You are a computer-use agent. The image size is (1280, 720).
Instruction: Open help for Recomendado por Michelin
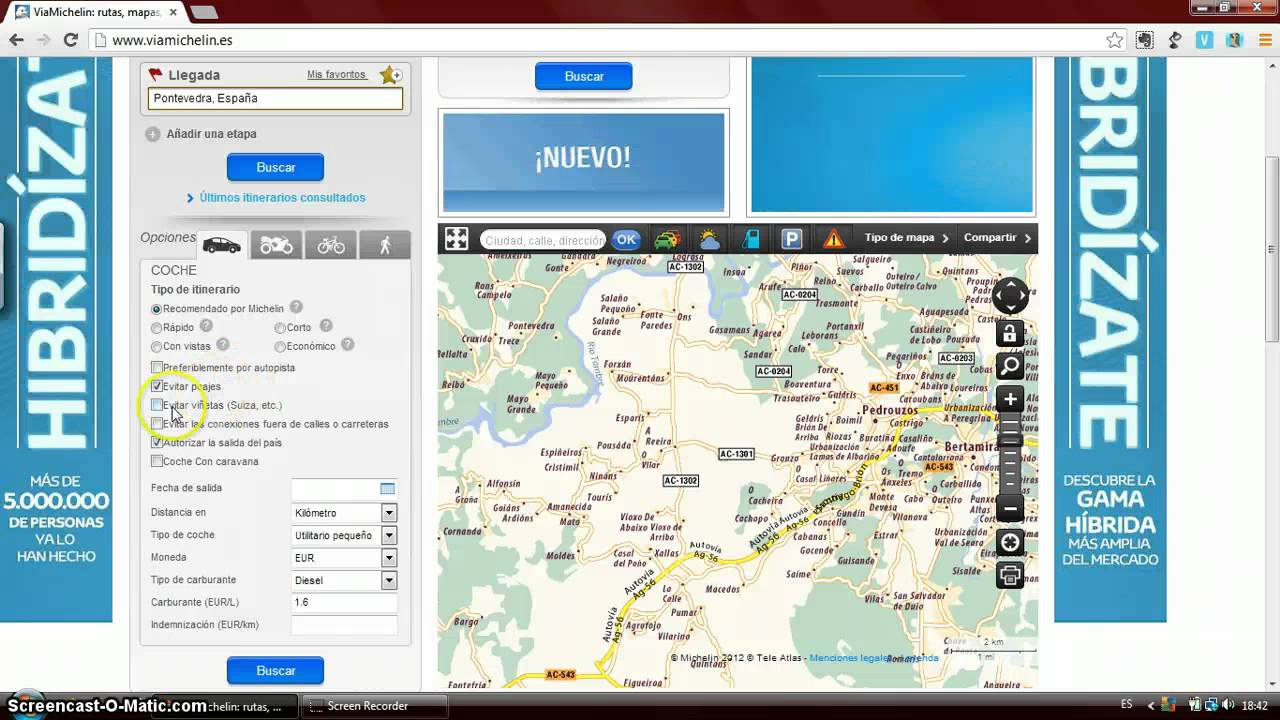point(296,308)
